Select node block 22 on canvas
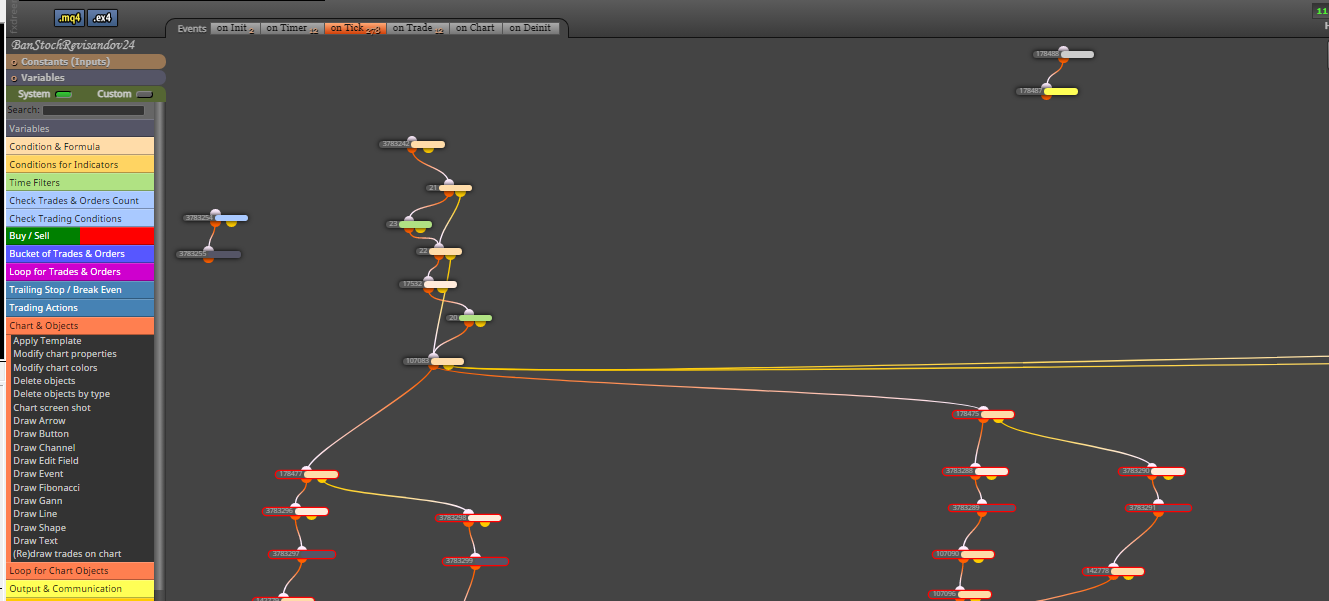 coord(439,251)
